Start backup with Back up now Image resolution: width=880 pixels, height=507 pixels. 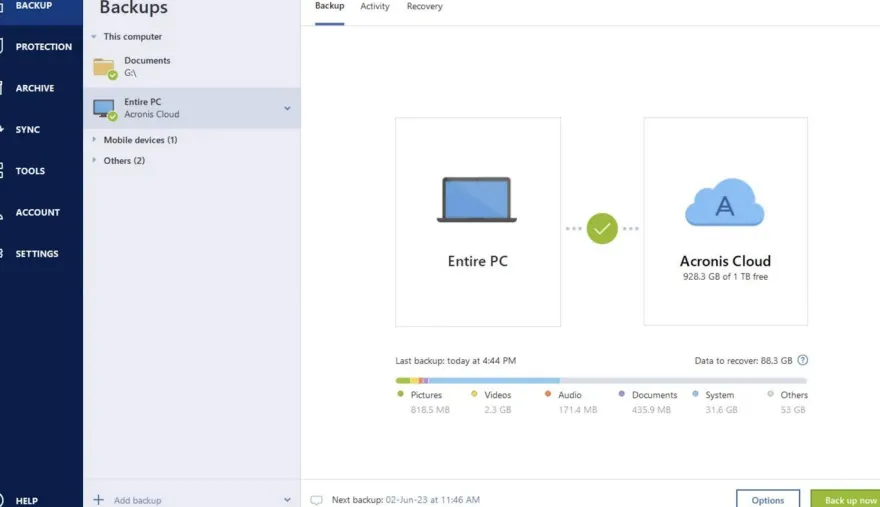(x=845, y=499)
